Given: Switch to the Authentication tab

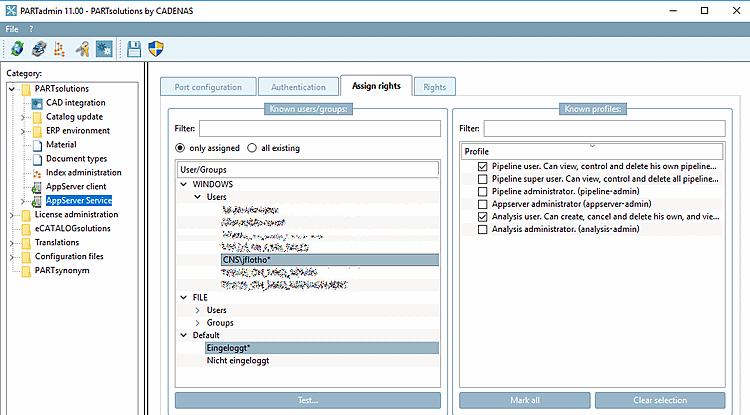Looking at the screenshot, I should 298,87.
